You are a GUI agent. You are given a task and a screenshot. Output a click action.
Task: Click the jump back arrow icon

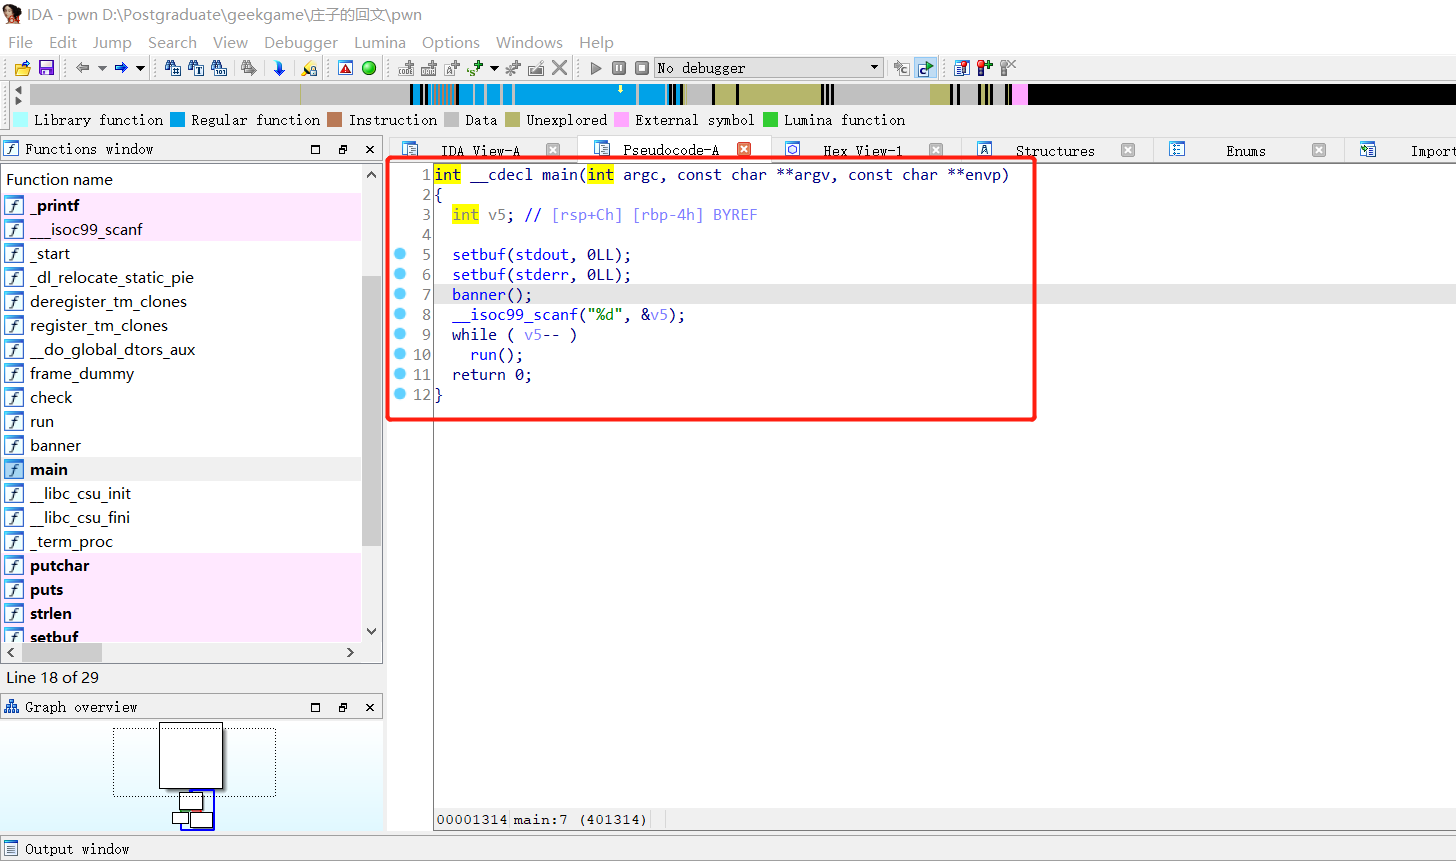[83, 68]
